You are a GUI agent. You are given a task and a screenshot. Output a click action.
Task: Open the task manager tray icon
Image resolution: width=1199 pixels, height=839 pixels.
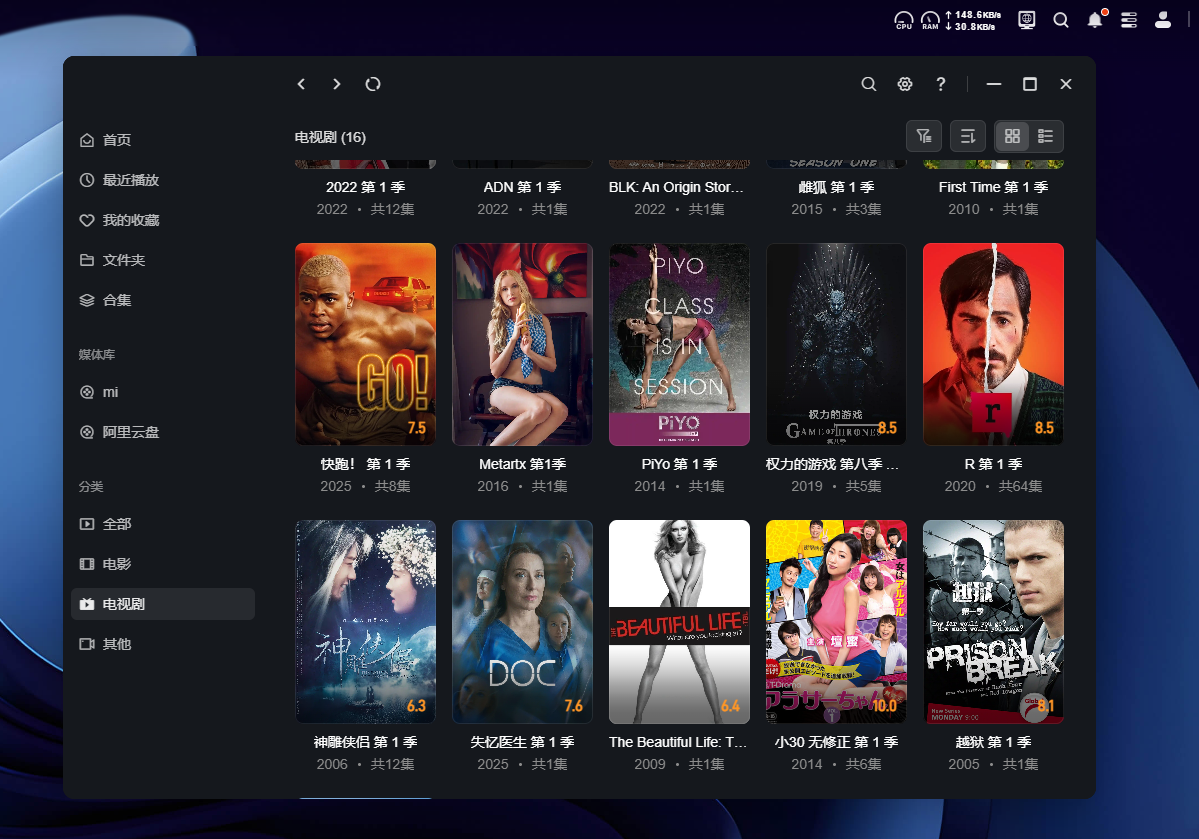click(1129, 21)
